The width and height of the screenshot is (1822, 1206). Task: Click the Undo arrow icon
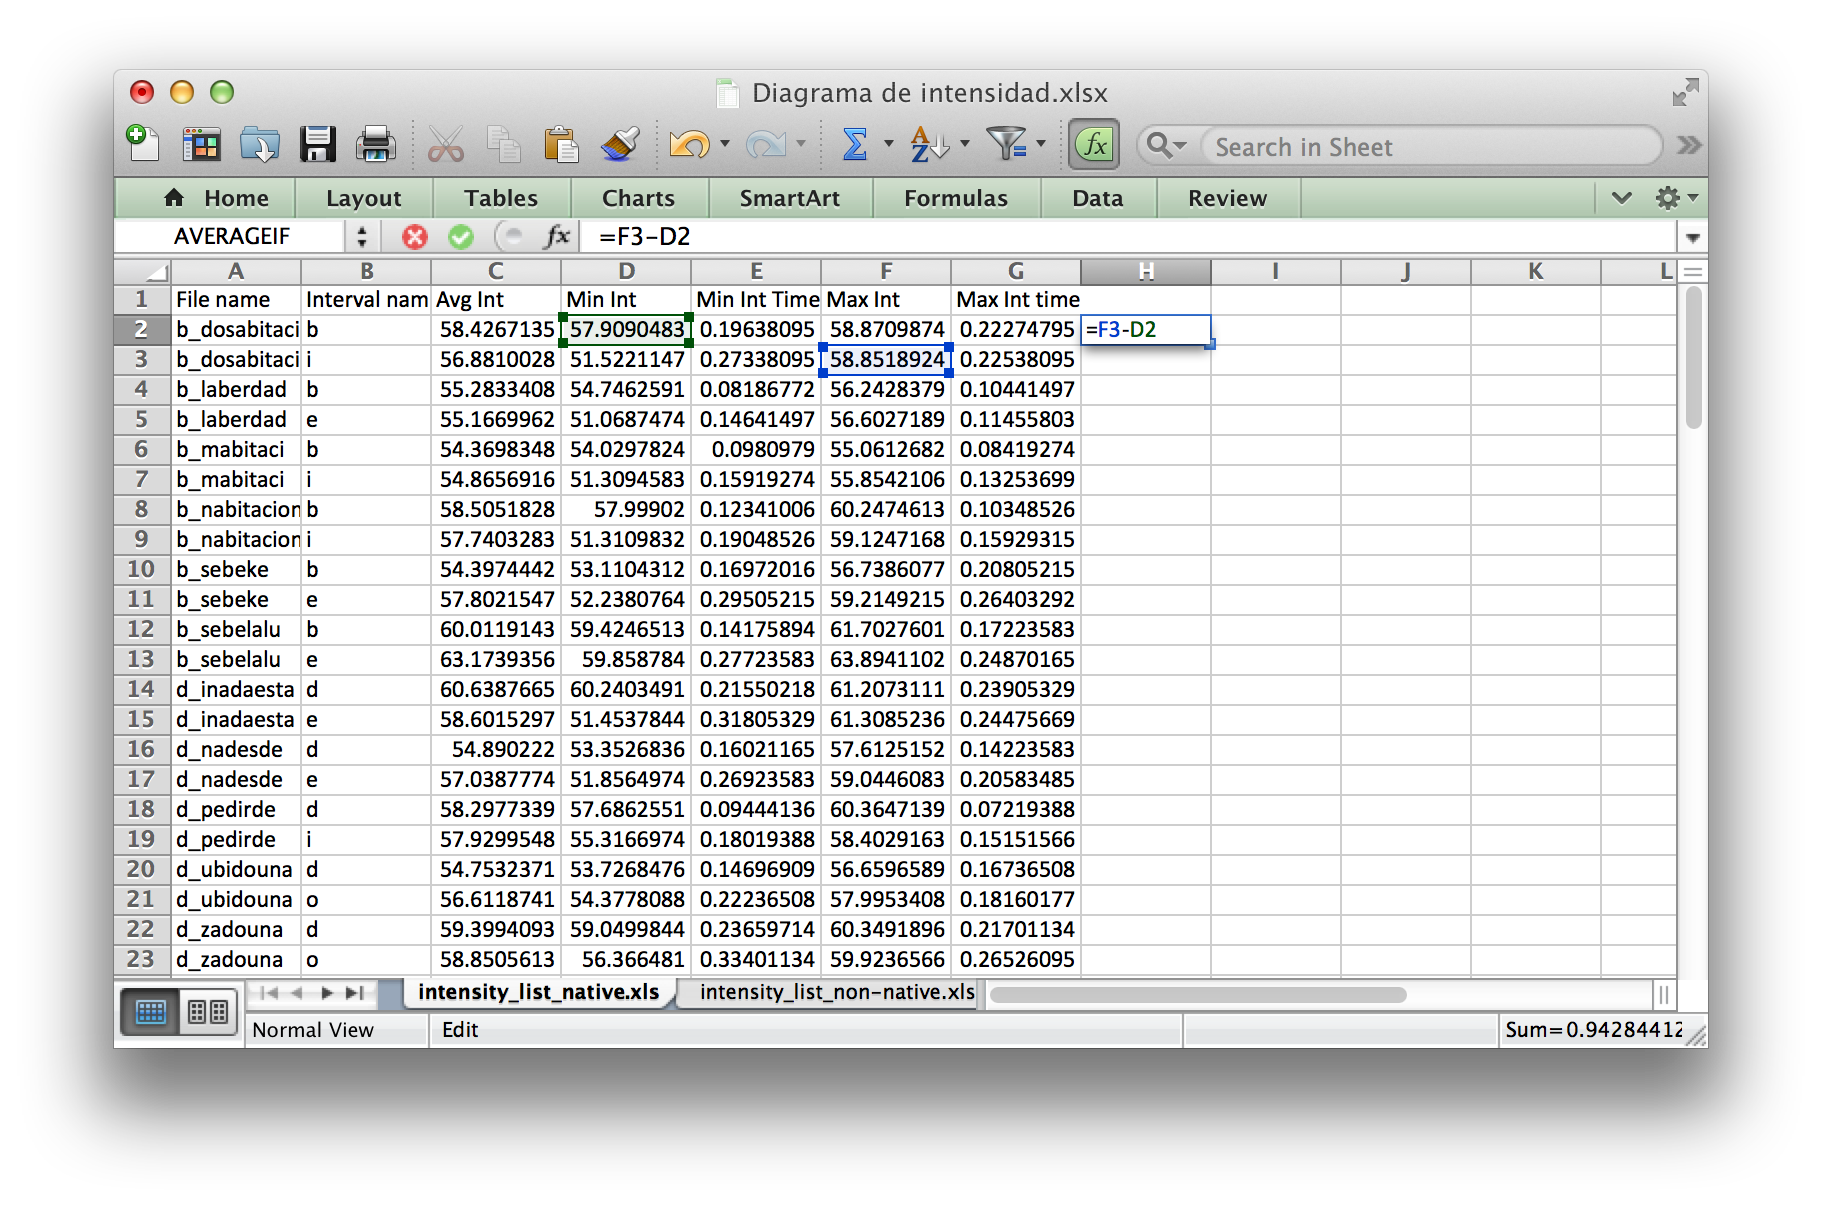click(x=688, y=145)
